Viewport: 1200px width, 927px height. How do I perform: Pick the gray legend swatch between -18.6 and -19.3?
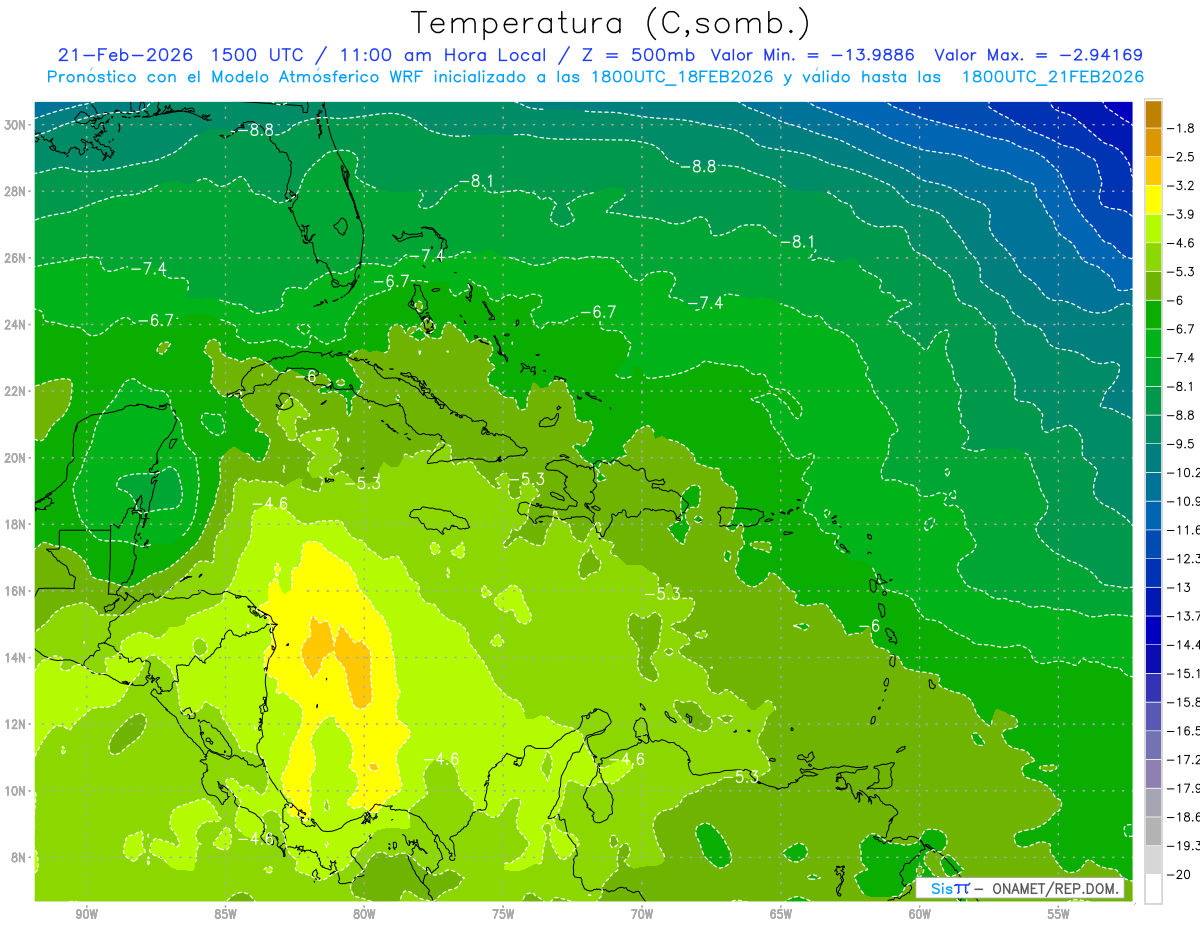point(1154,831)
